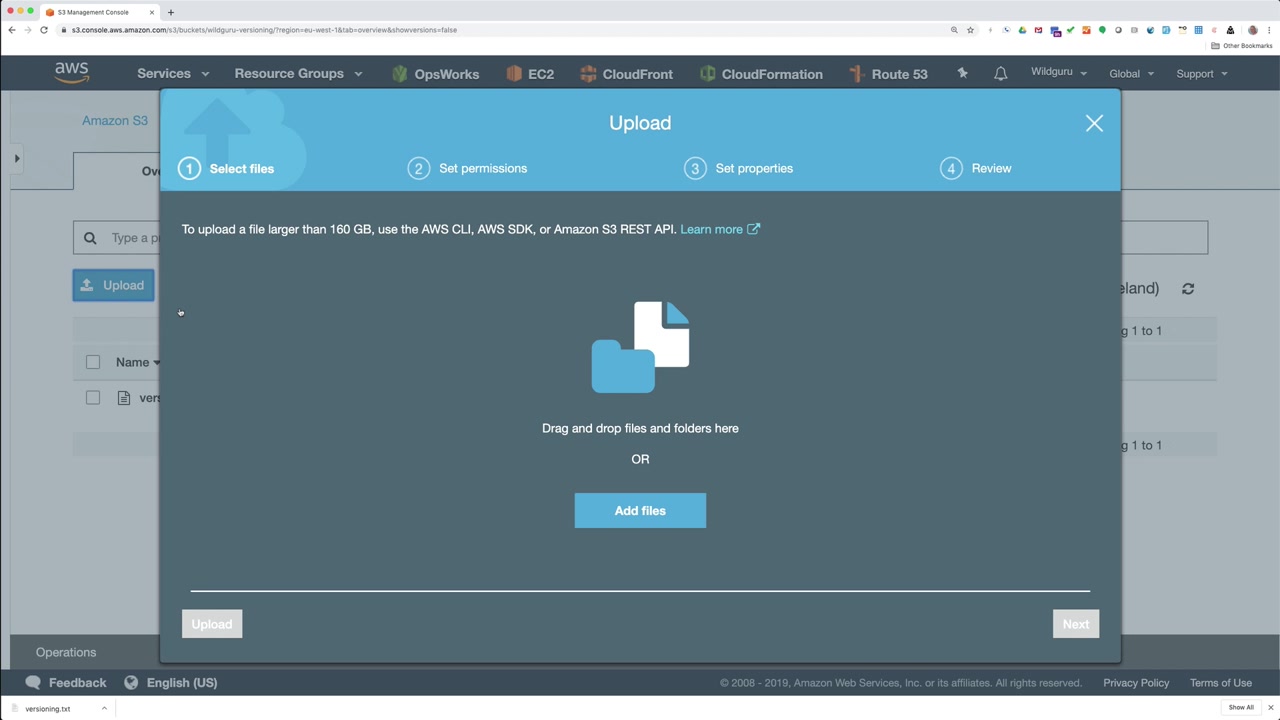
Task: Open the Support dropdown
Action: coord(1201,74)
